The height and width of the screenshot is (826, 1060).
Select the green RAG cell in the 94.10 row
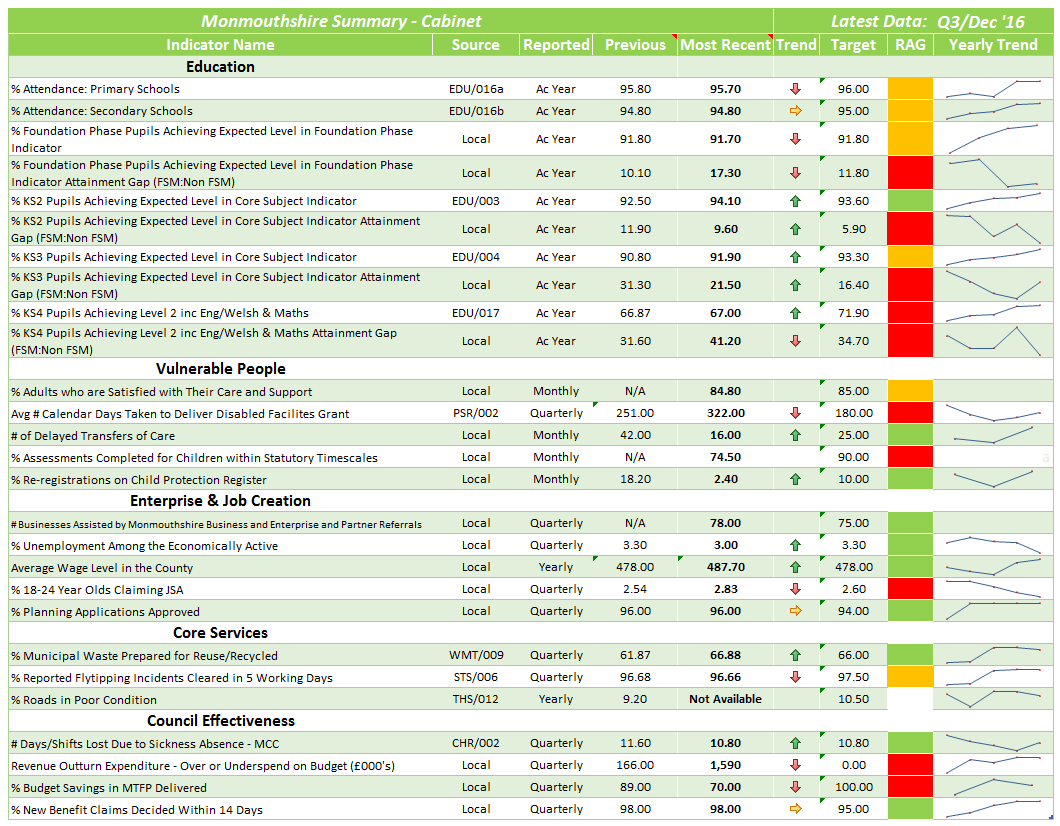(910, 201)
